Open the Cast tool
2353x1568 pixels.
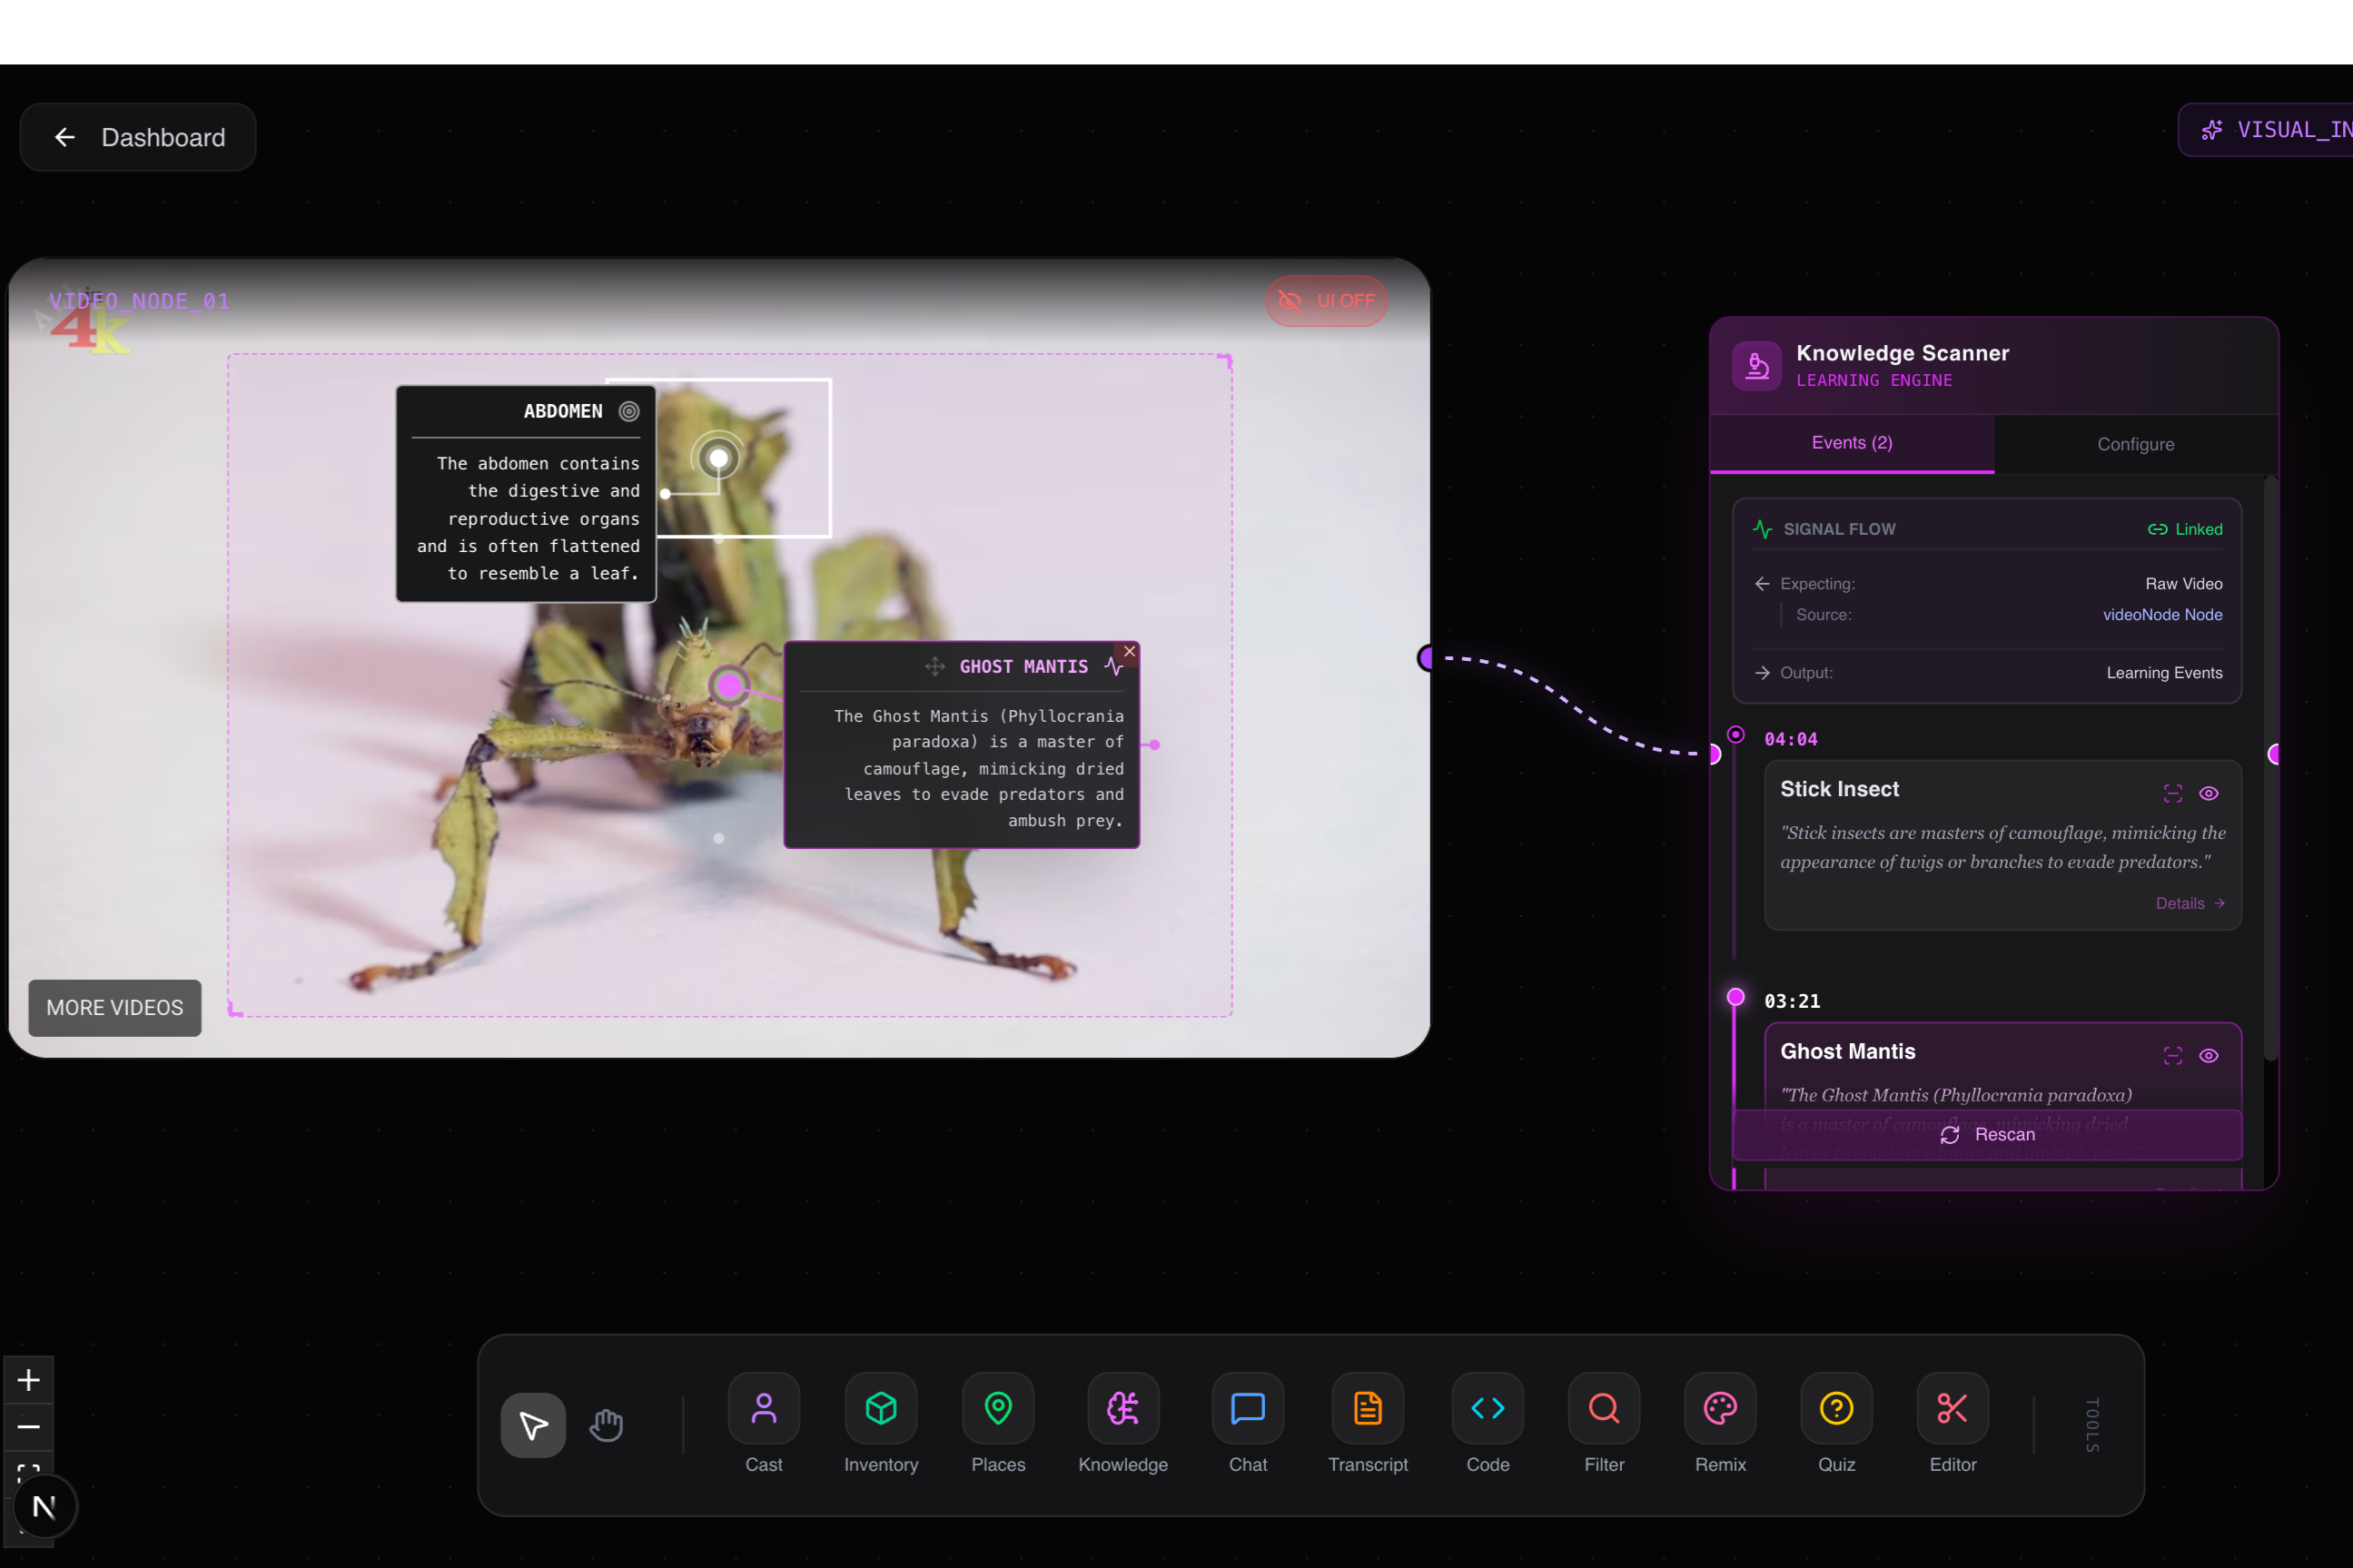[x=763, y=1409]
